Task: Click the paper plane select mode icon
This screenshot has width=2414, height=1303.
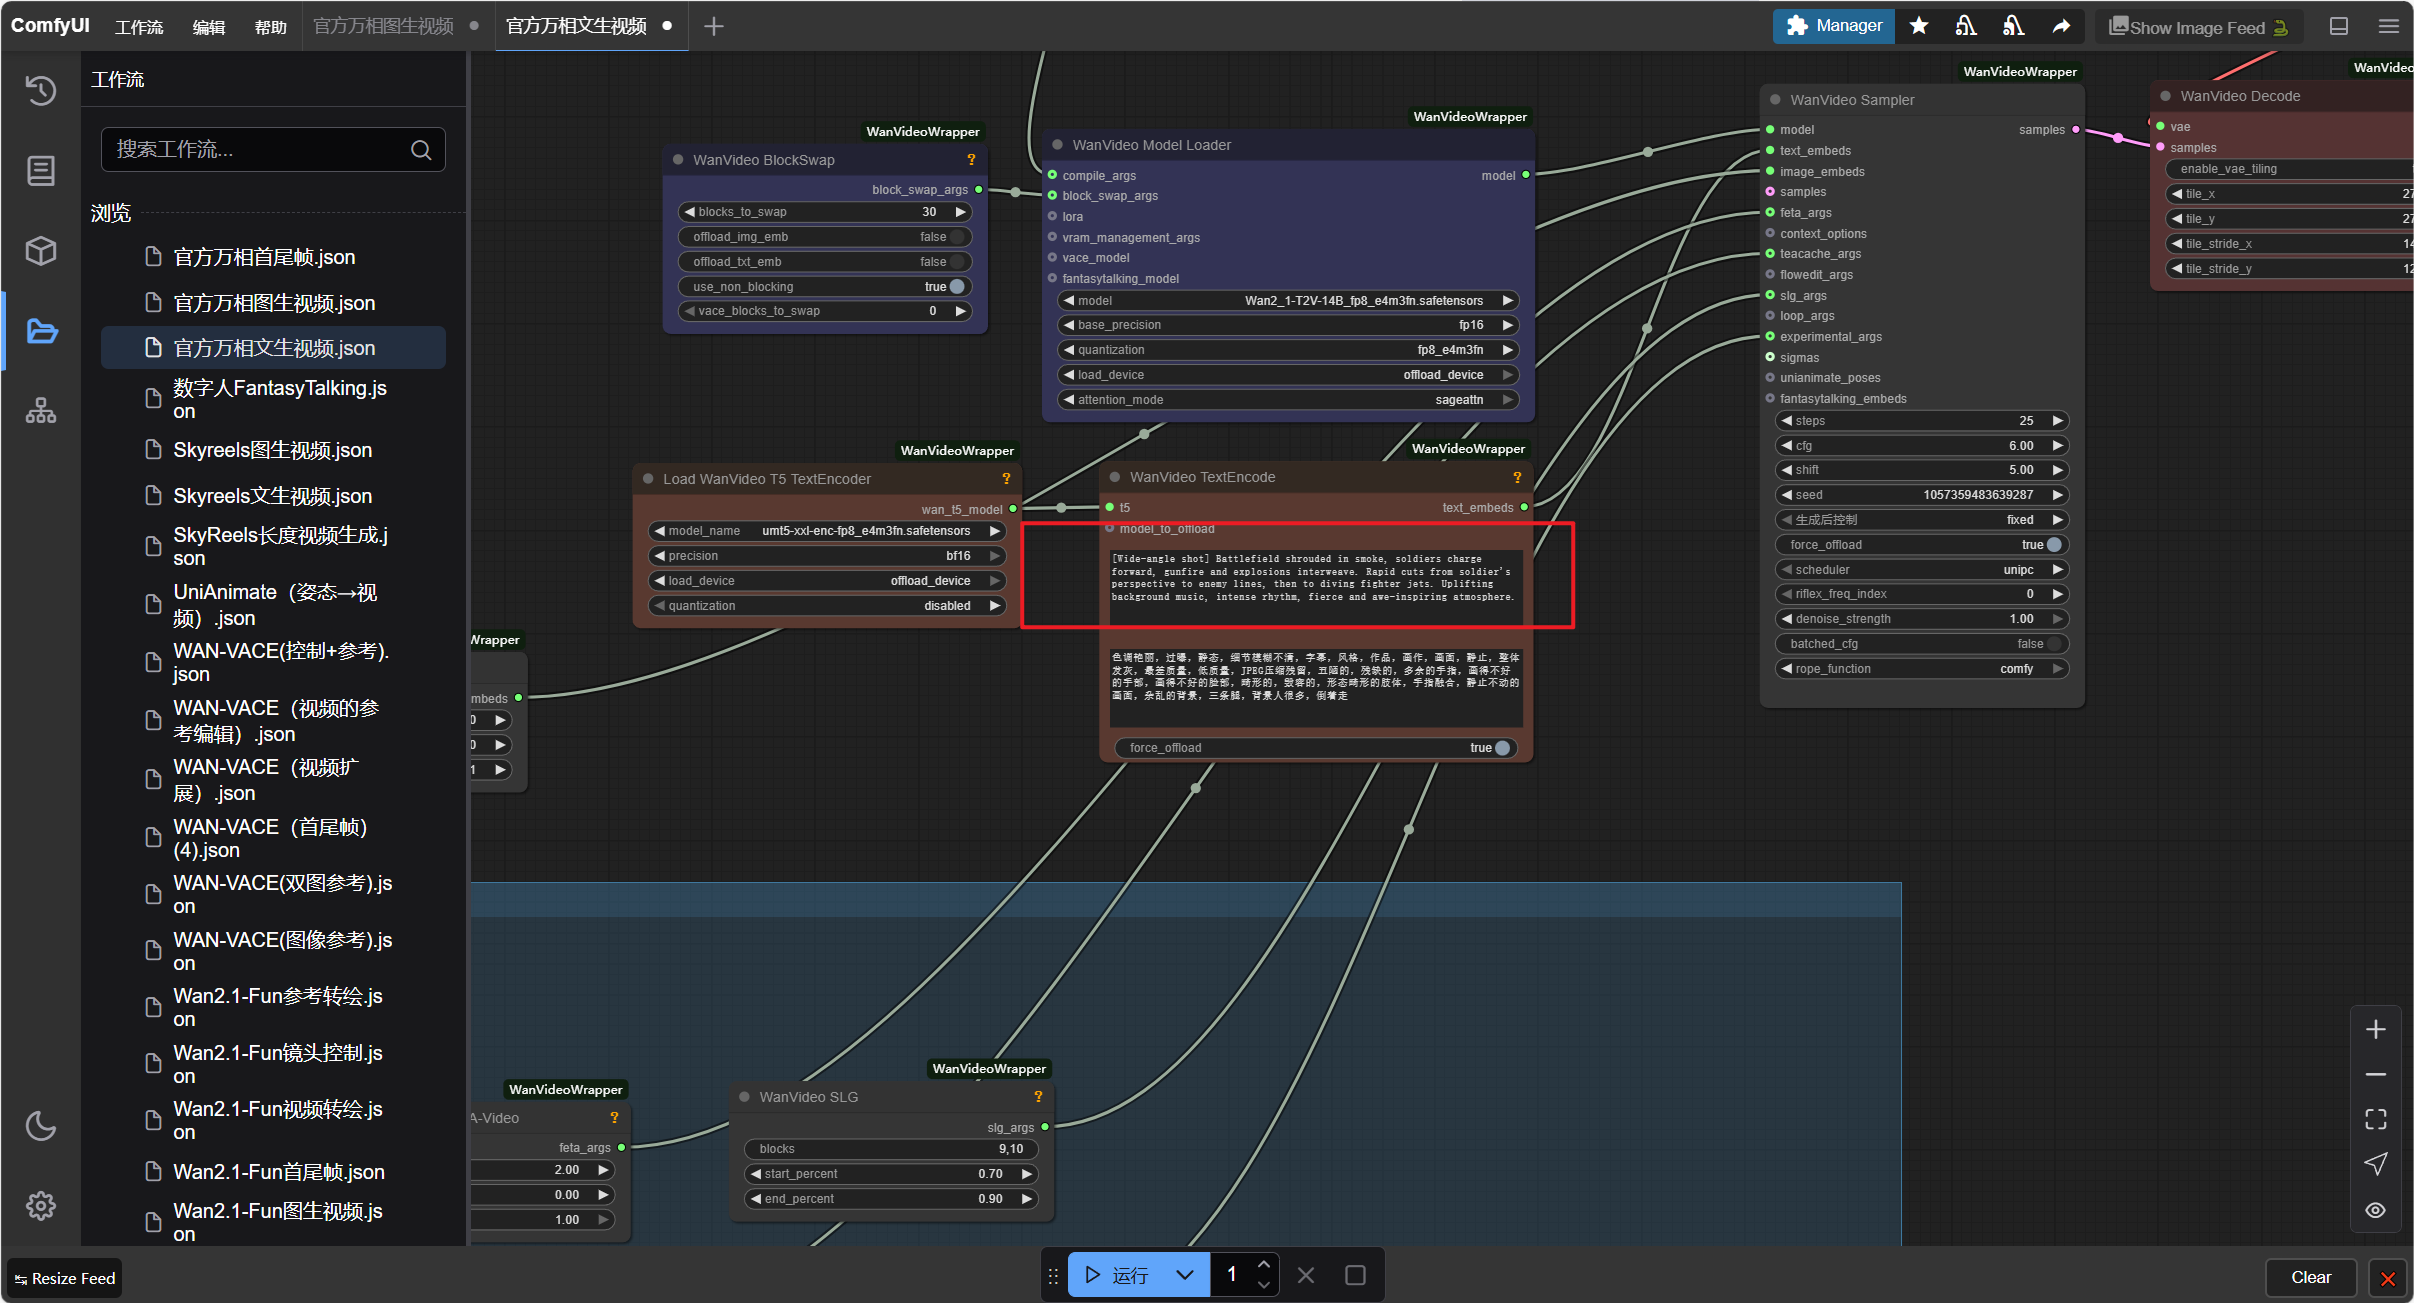Action: coord(2376,1165)
